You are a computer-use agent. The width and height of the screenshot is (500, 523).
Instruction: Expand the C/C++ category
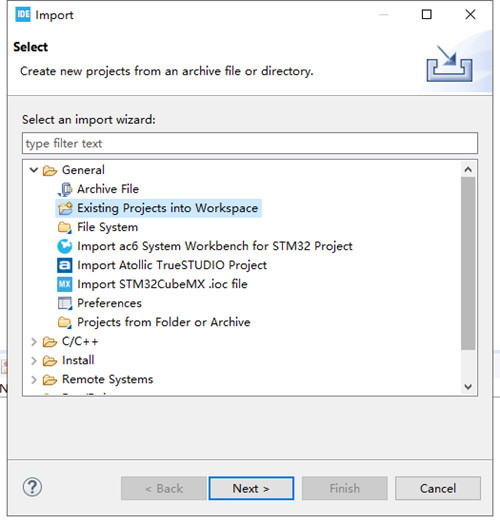click(x=34, y=342)
